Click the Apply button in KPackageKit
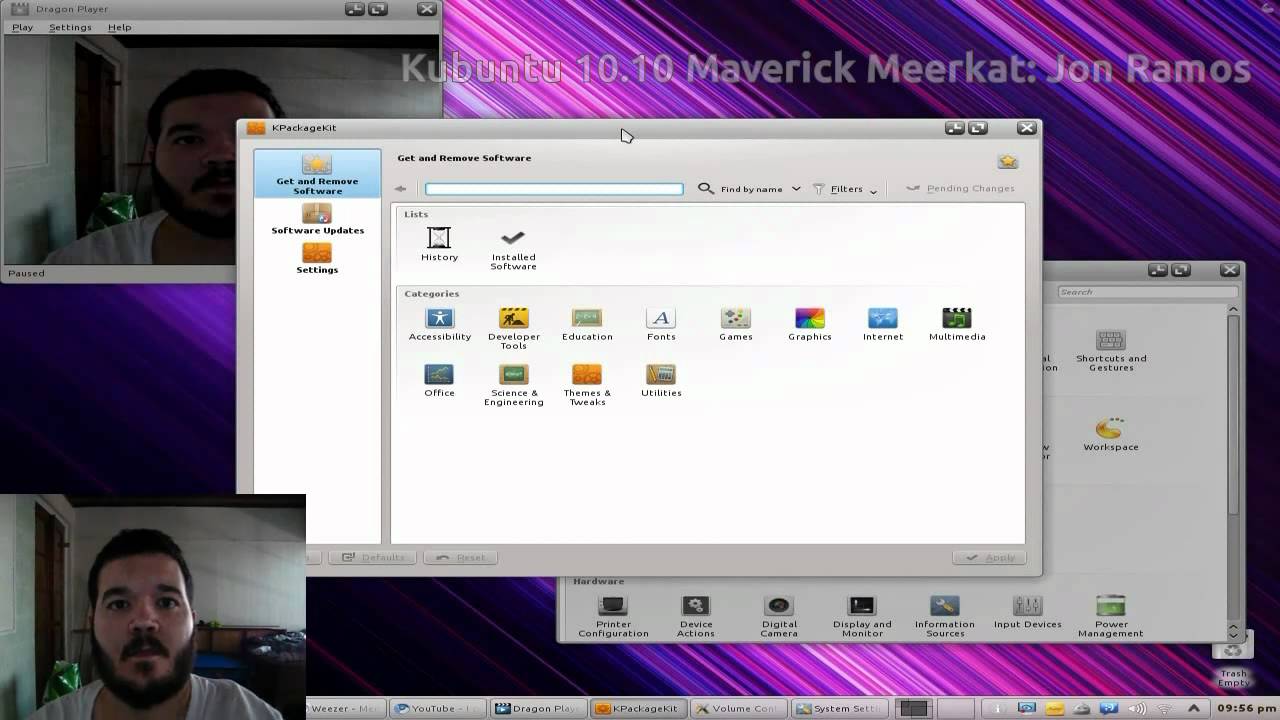Image resolution: width=1280 pixels, height=720 pixels. click(x=989, y=558)
